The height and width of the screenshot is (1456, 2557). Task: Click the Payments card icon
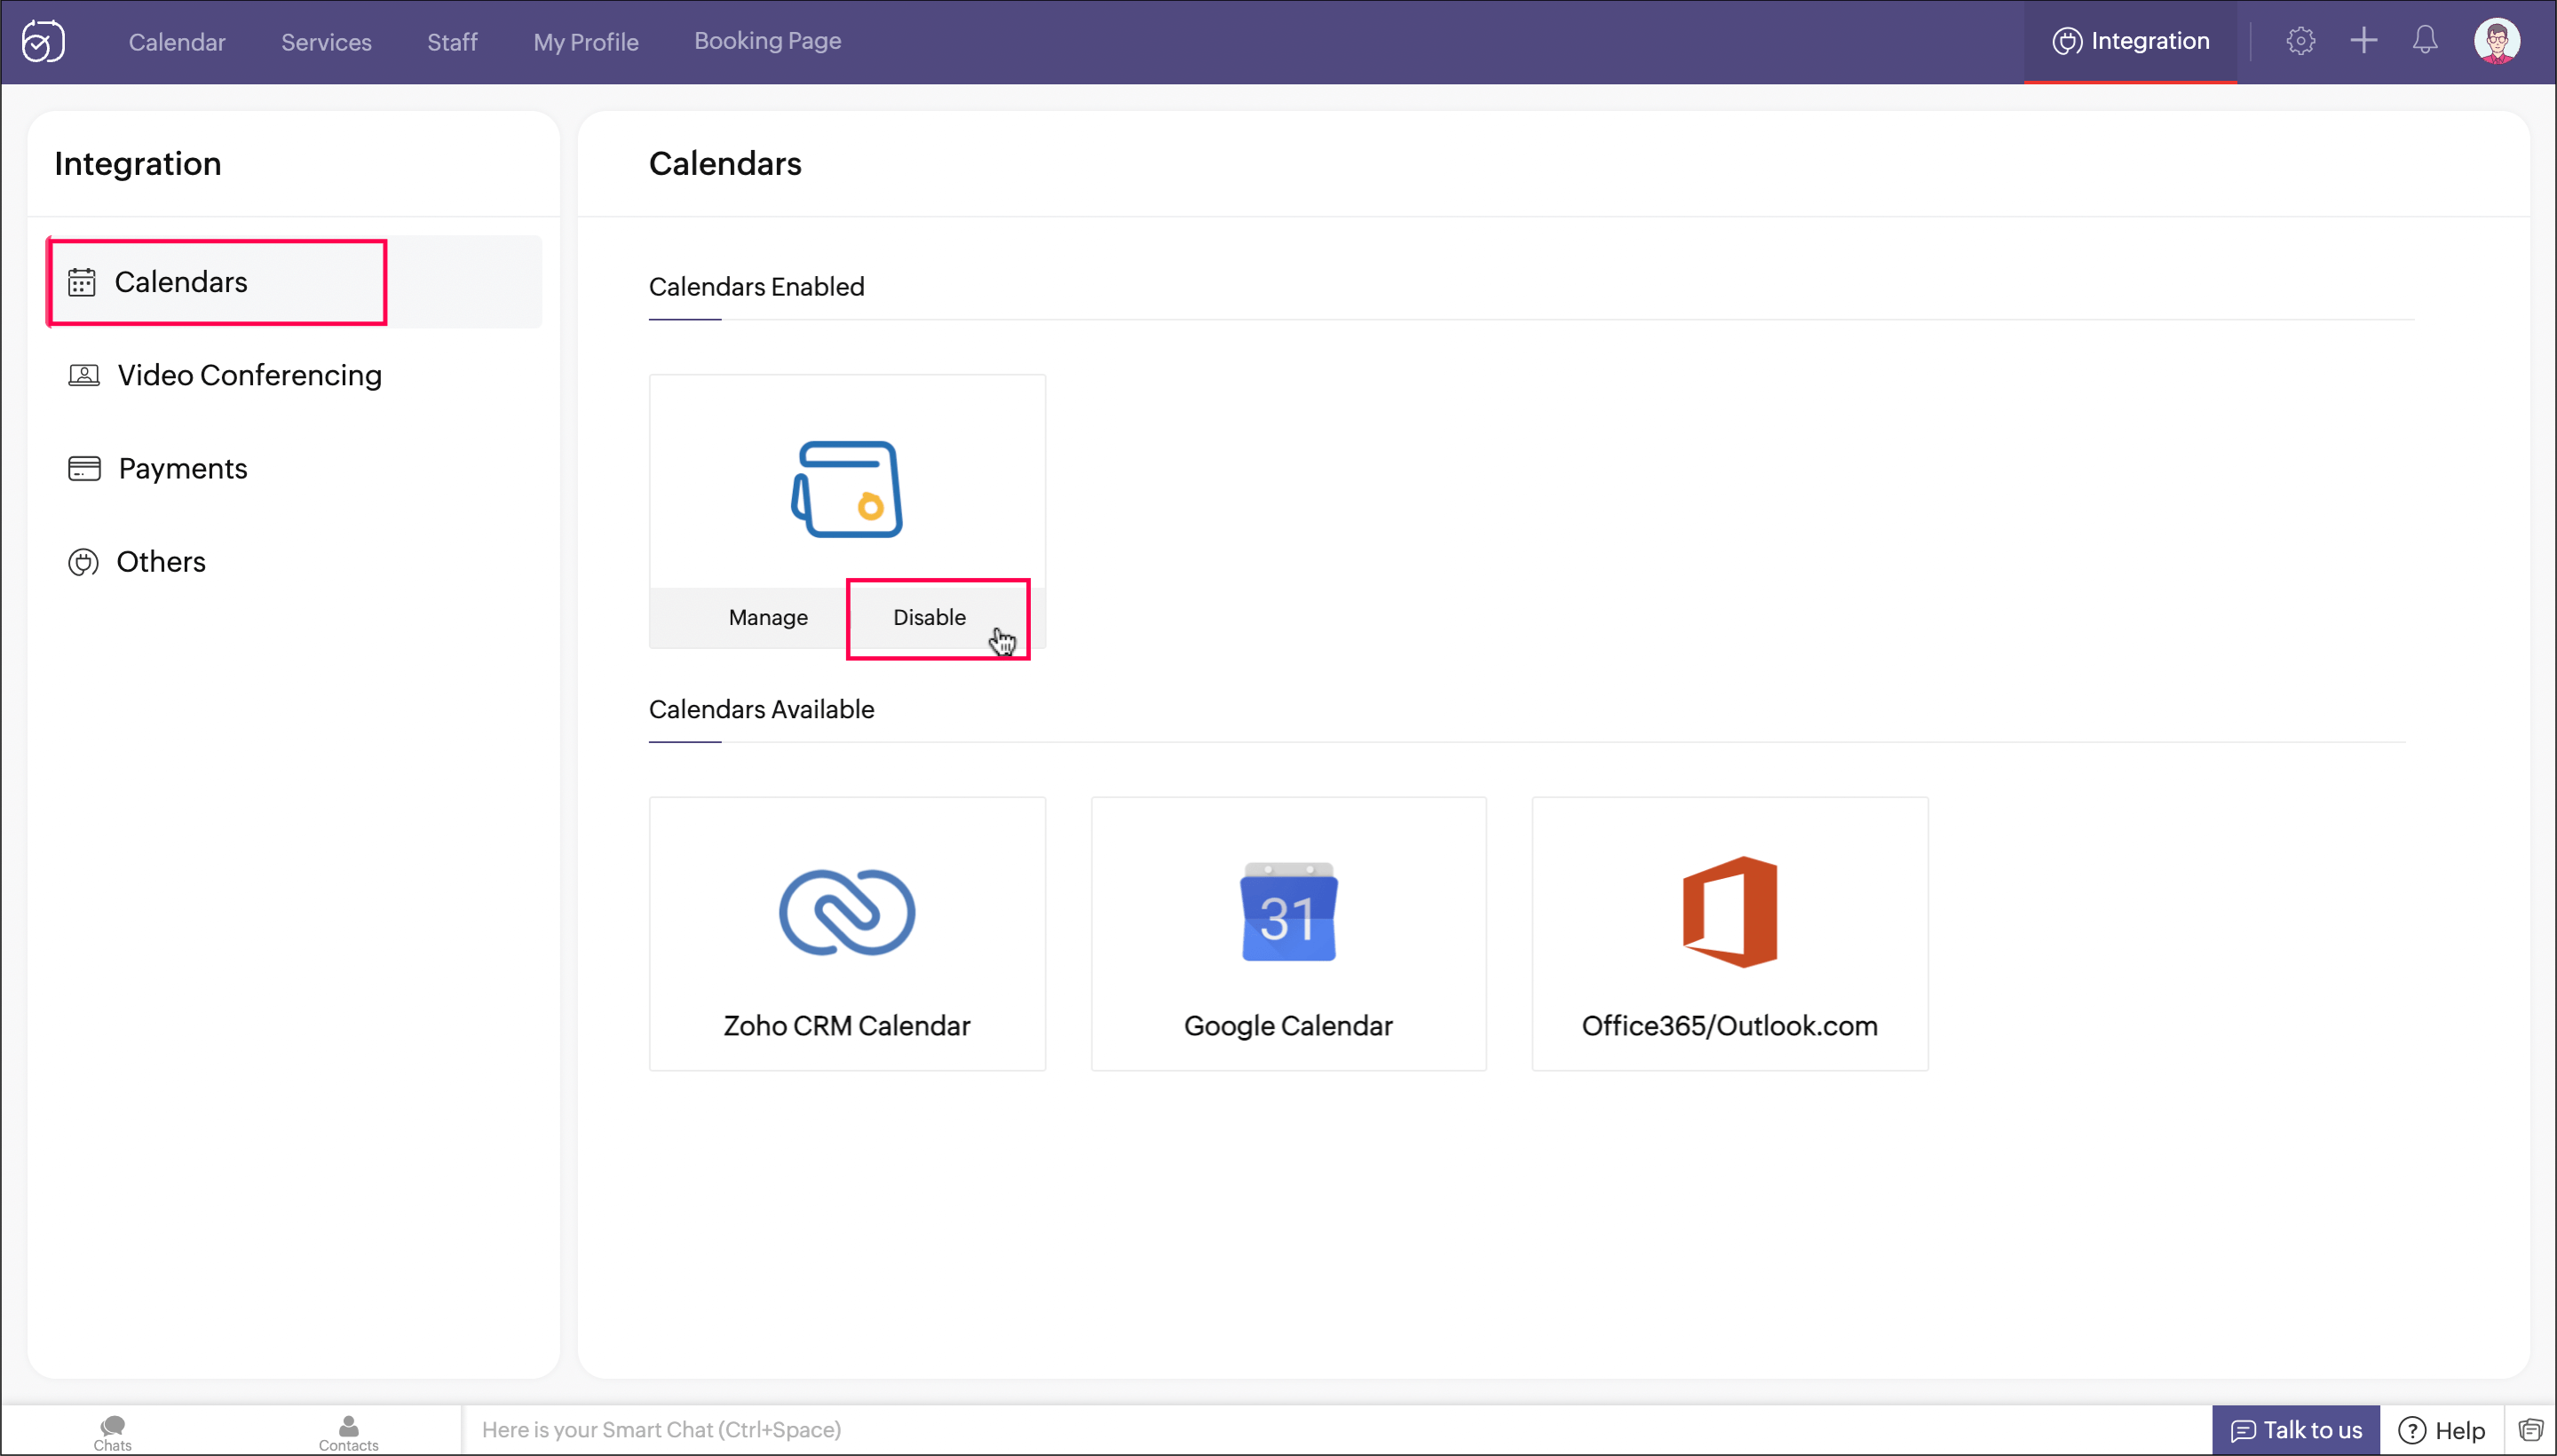pyautogui.click(x=84, y=468)
